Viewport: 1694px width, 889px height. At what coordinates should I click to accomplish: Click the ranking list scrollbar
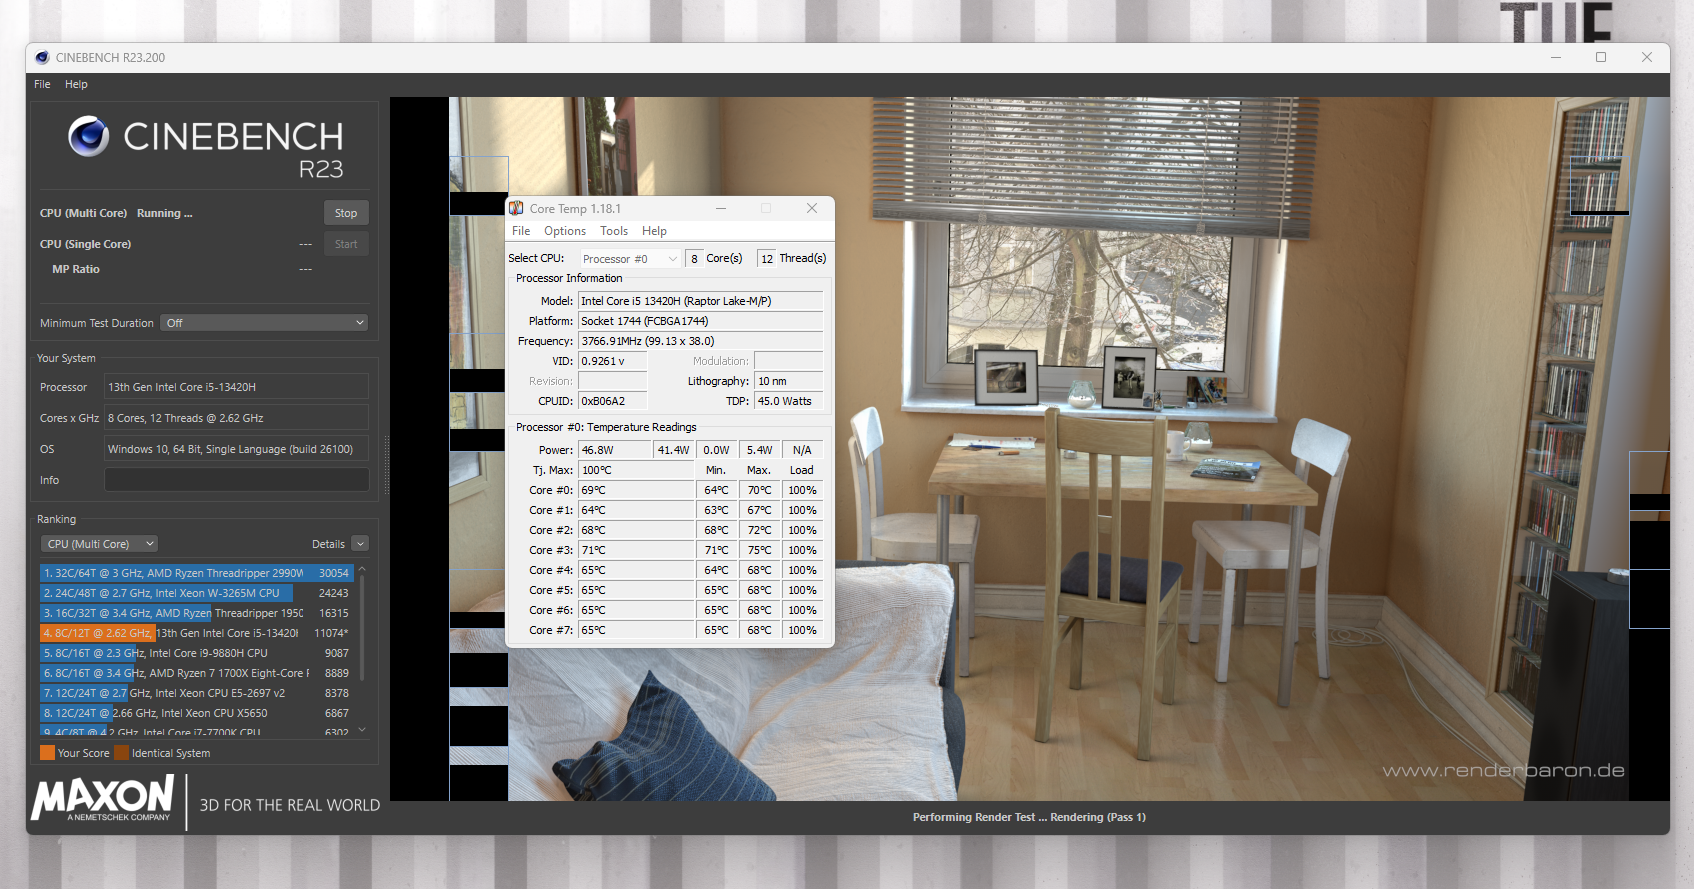click(x=362, y=628)
